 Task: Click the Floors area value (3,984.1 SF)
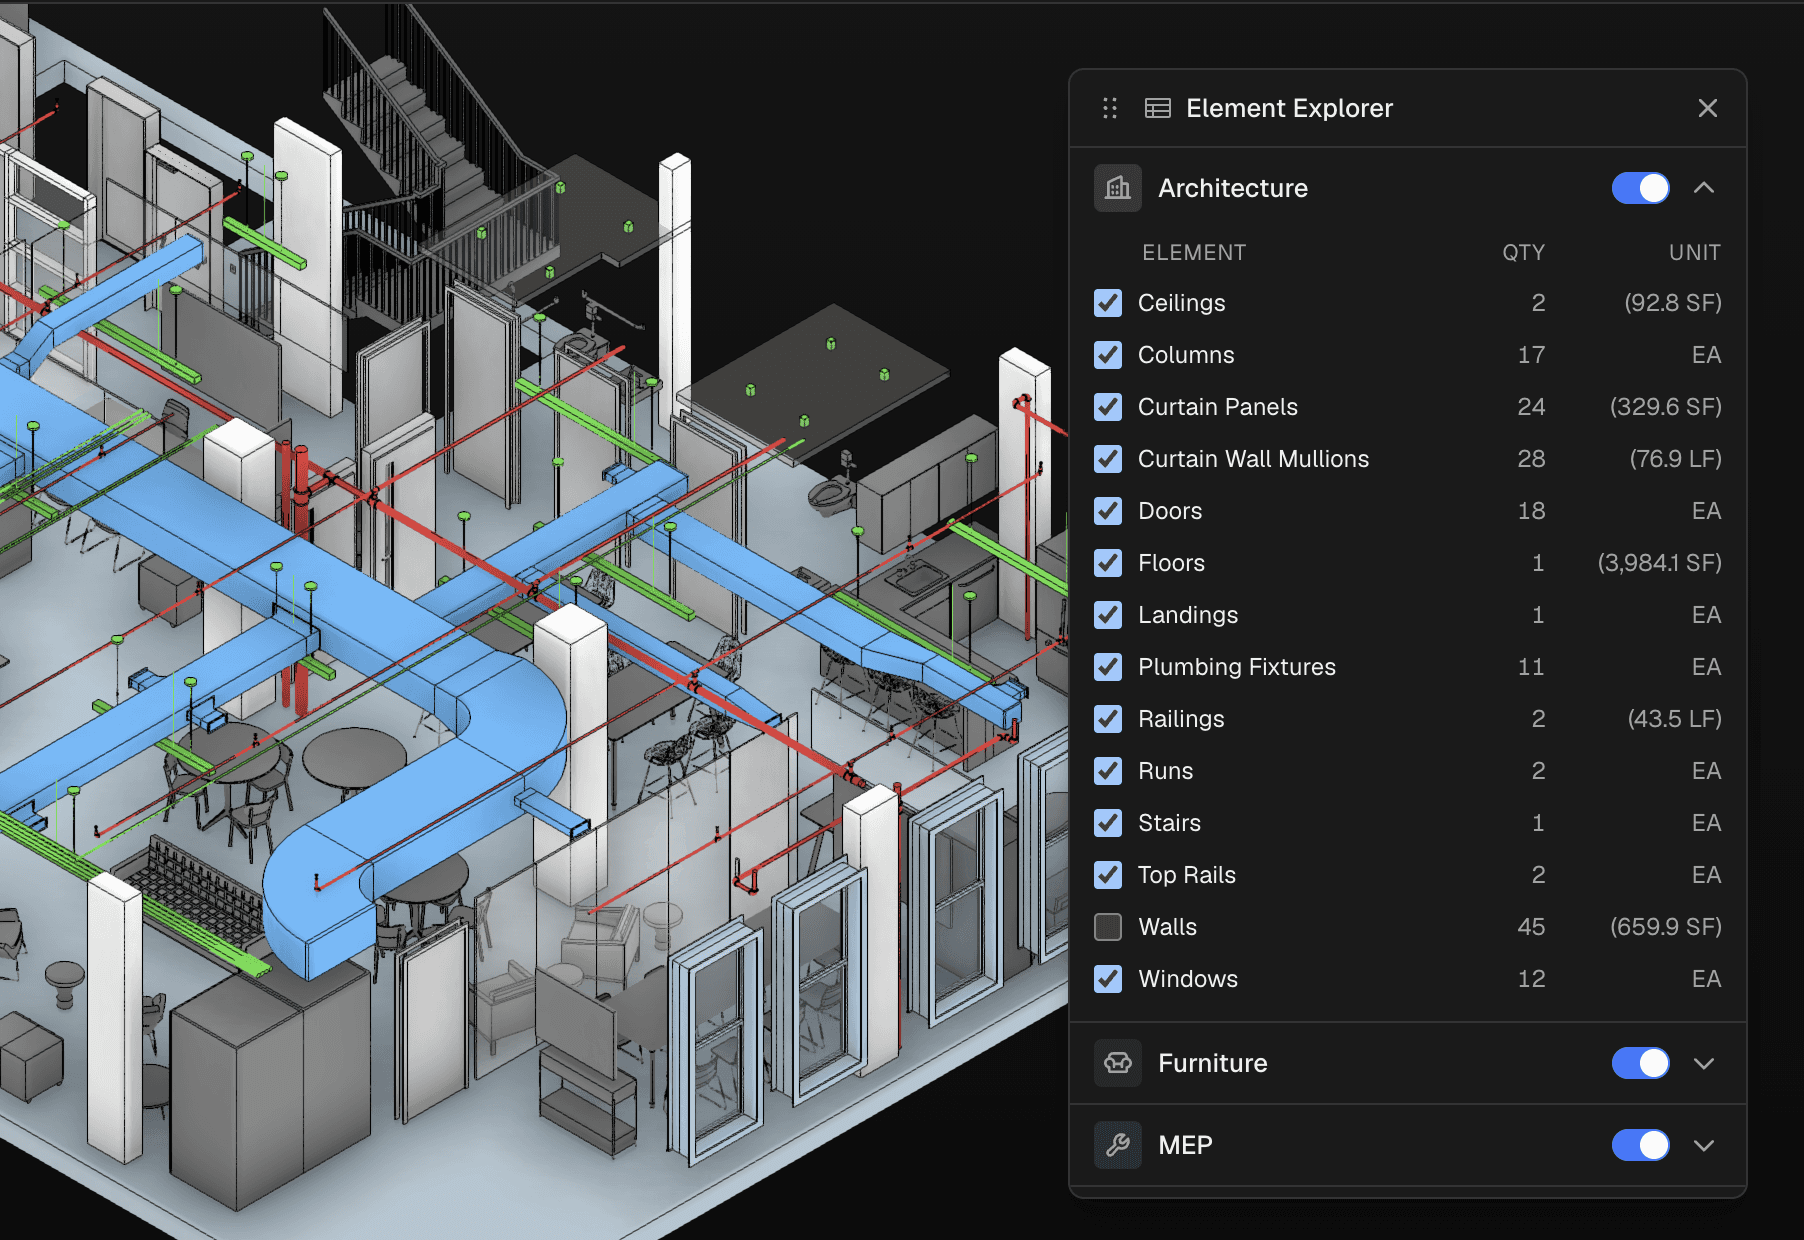pos(1659,563)
